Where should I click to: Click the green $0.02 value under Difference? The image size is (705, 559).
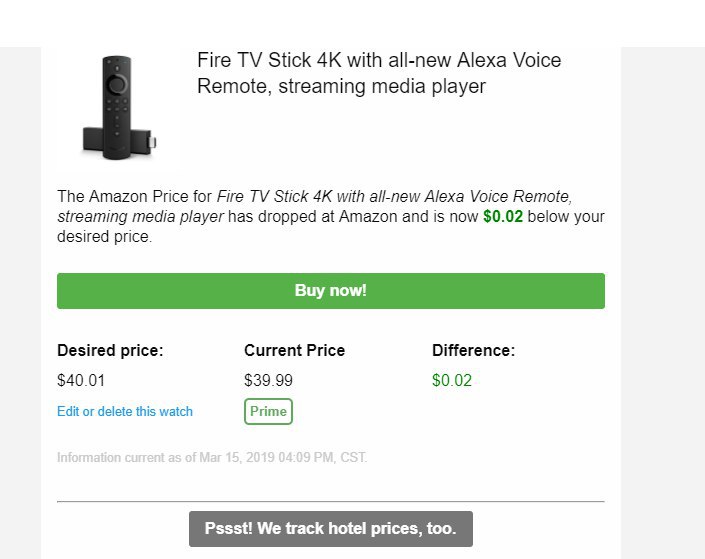pos(452,380)
